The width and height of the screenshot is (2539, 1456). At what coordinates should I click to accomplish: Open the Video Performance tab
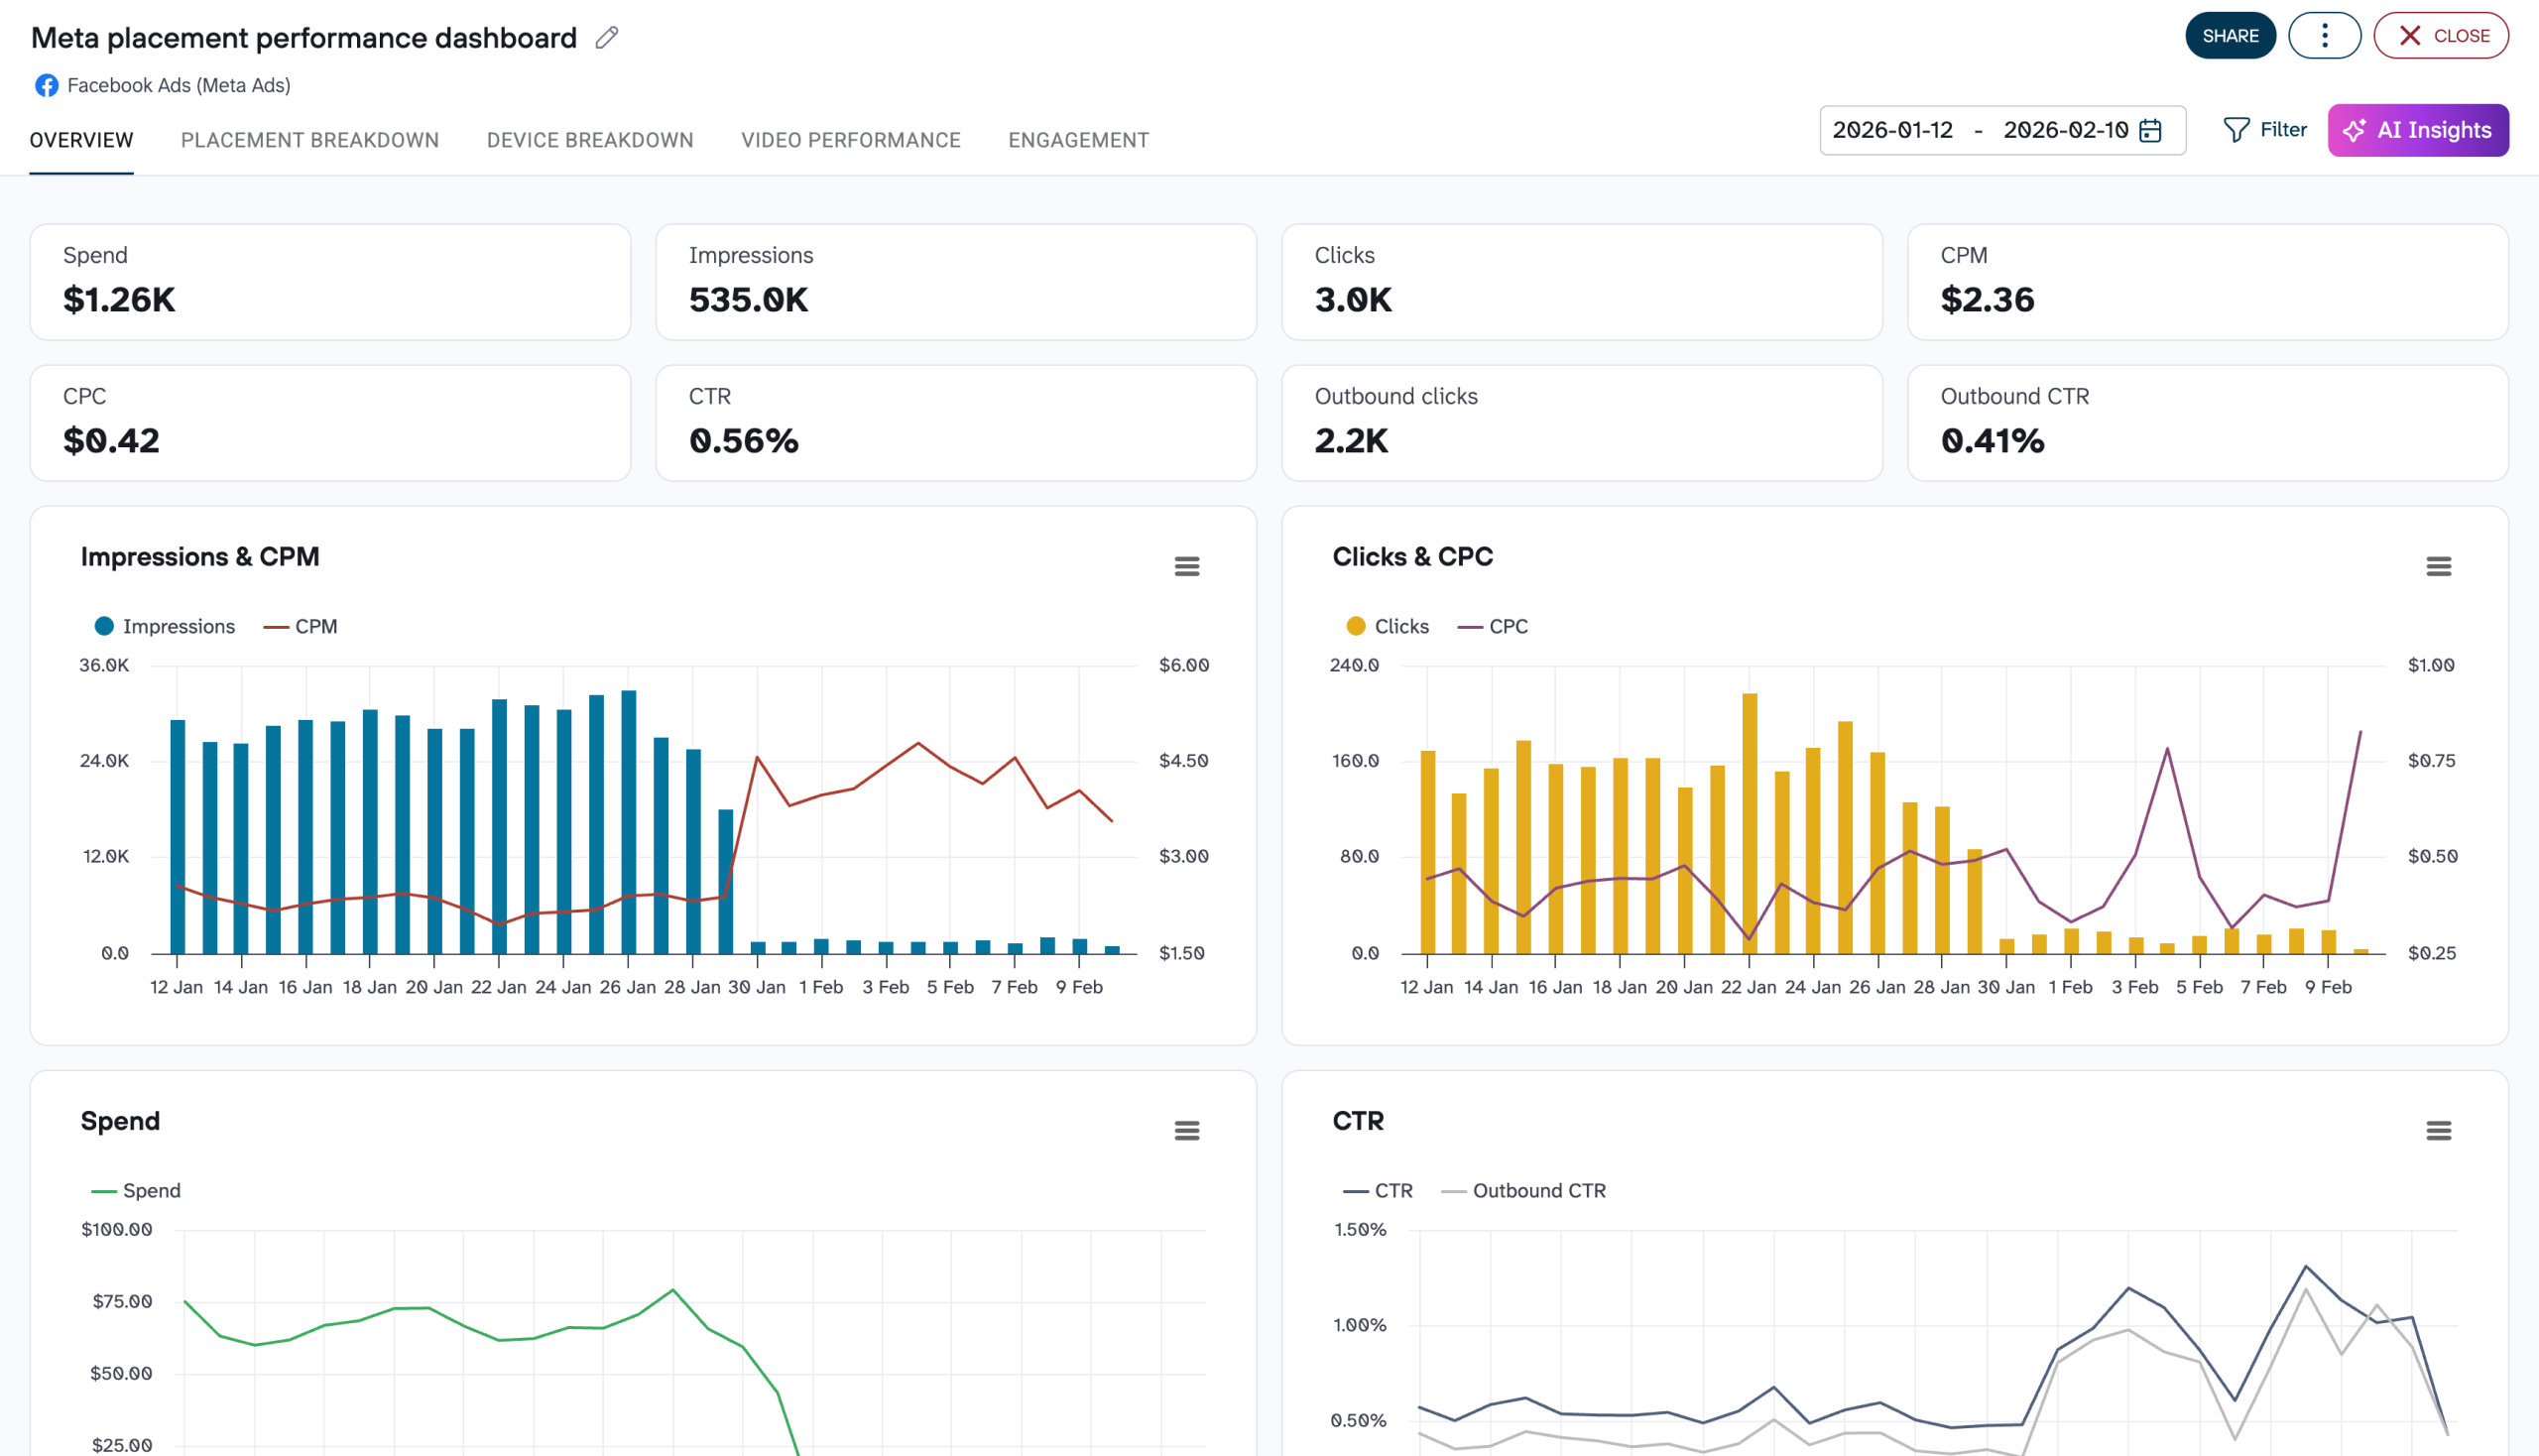coord(851,140)
